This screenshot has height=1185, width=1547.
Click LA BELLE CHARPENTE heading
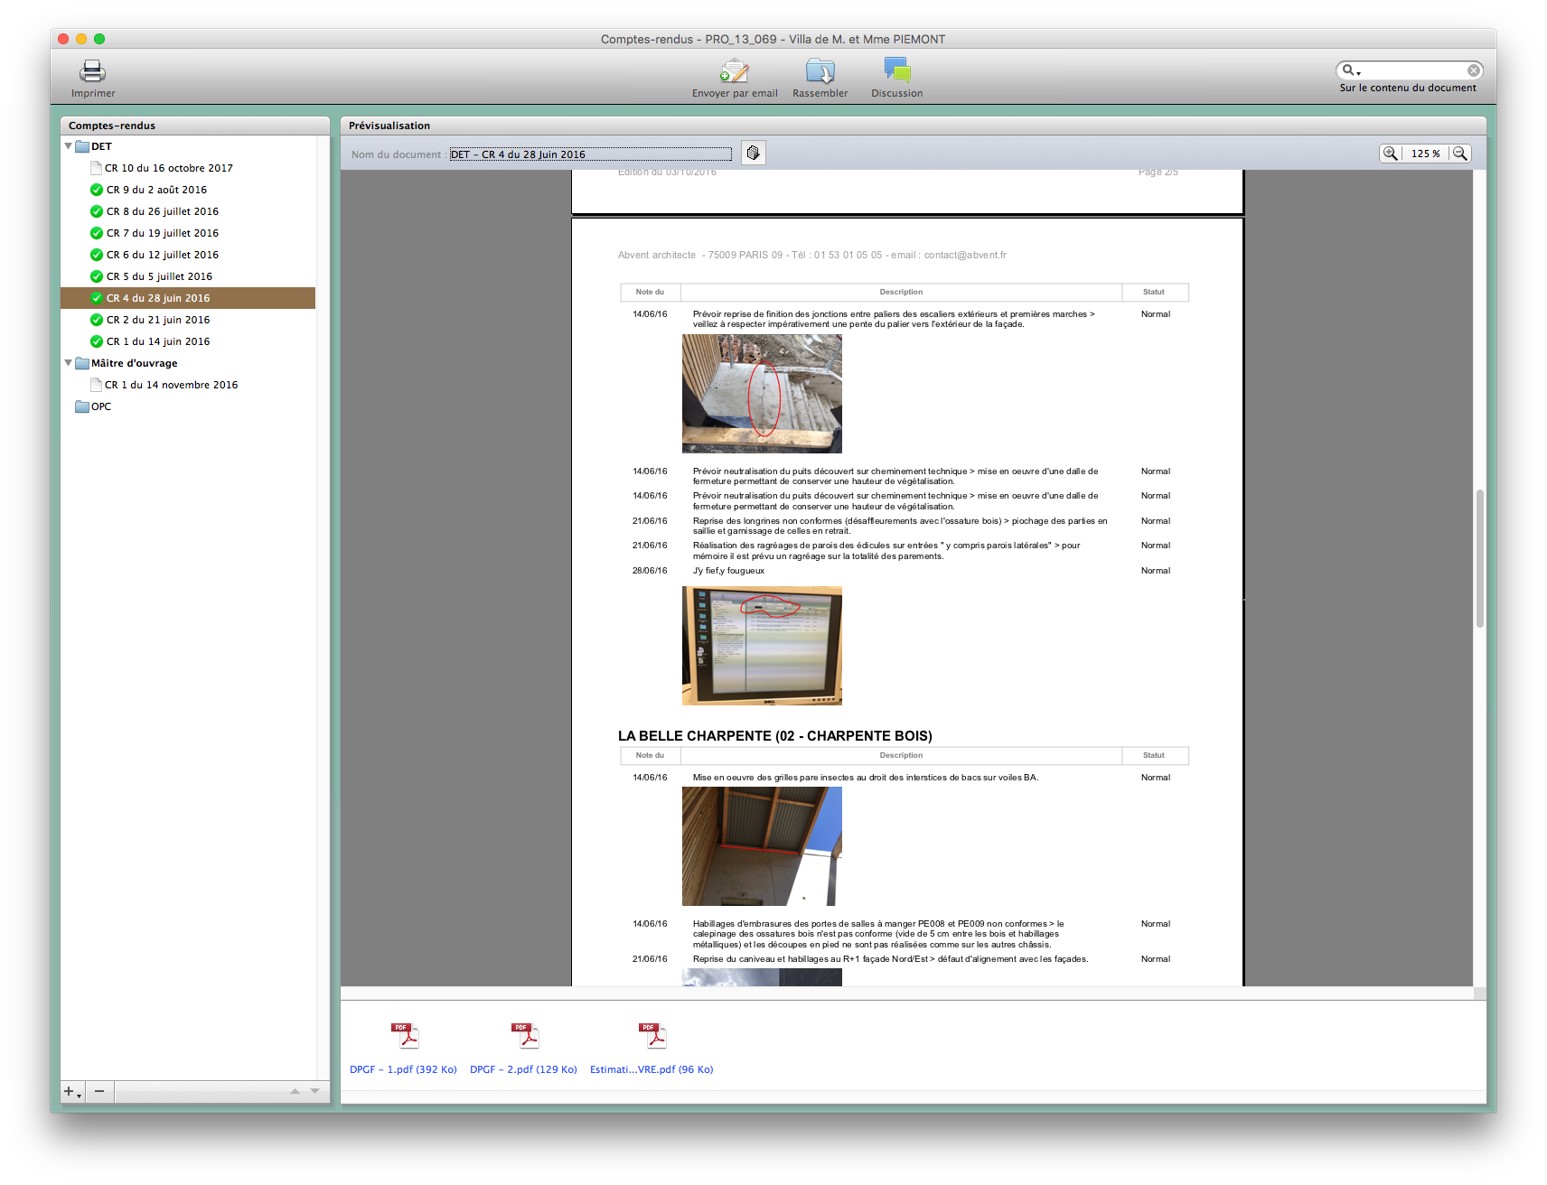coord(775,736)
